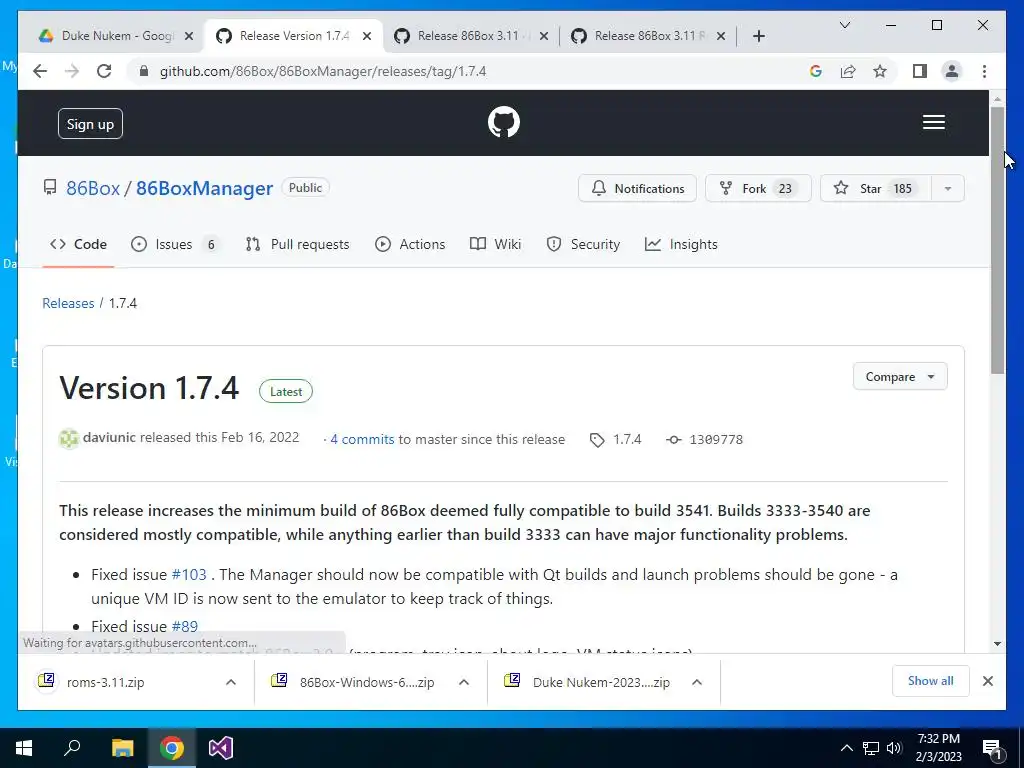This screenshot has width=1024, height=768.
Task: Open the taskbar clock showing 7:32 PM
Action: [x=938, y=748]
